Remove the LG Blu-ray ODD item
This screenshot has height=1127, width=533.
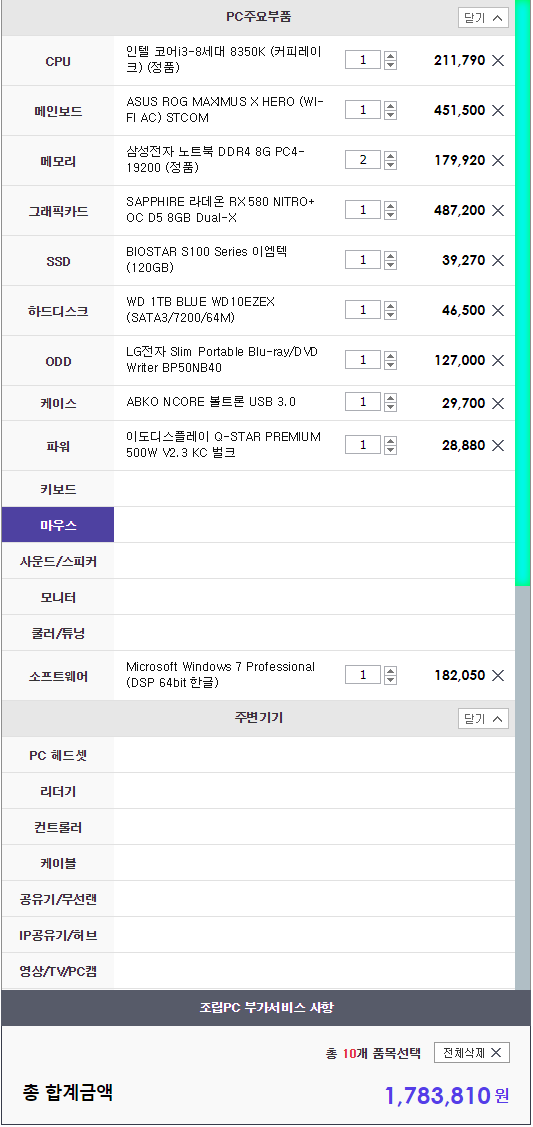point(498,360)
